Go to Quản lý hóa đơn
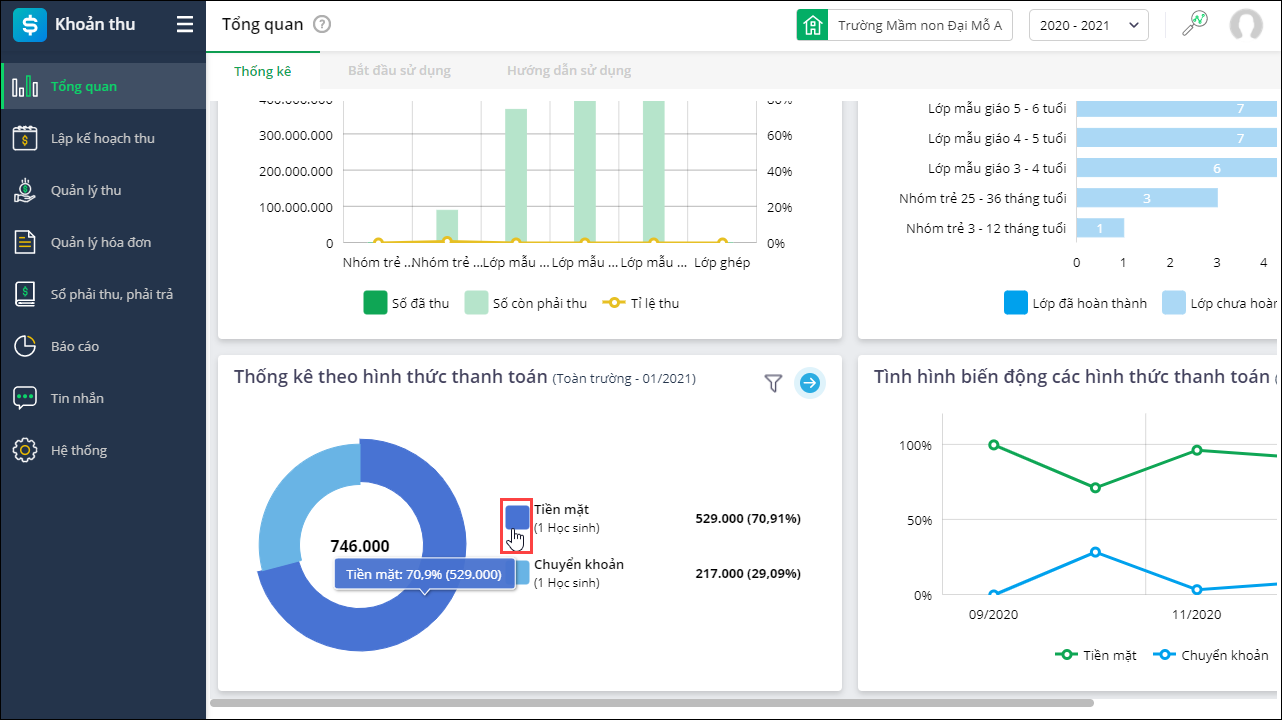Screen dimensions: 1282x720 click(x=103, y=242)
